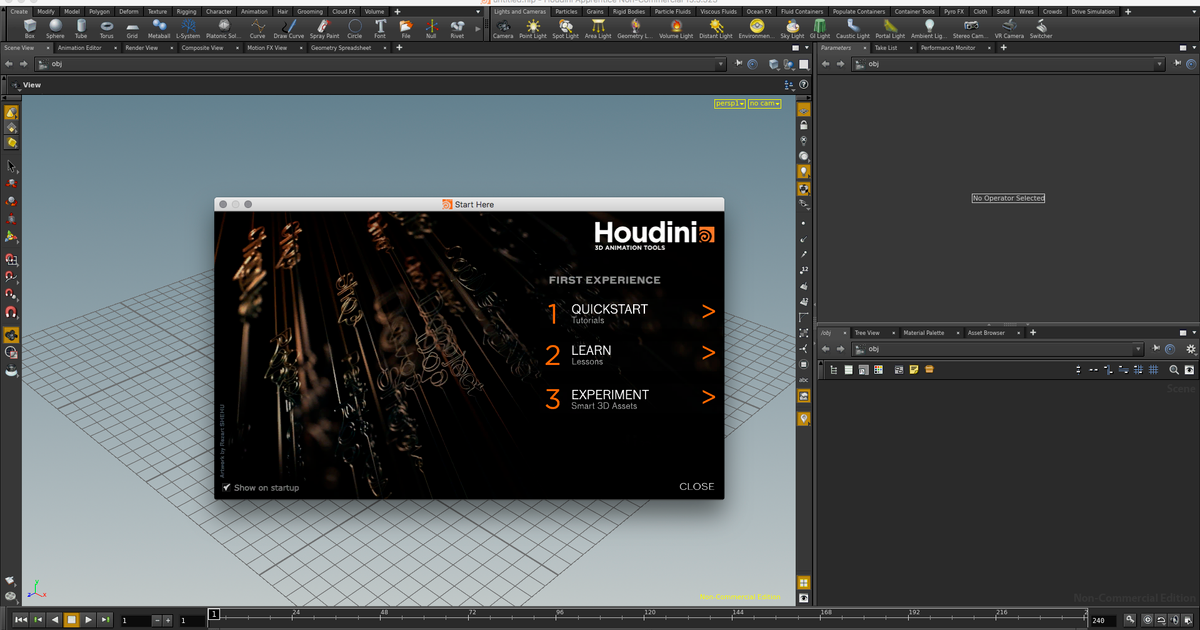Viewport: 1200px width, 630px height.
Task: Click the Switcher shelf tool
Action: pos(1041,28)
